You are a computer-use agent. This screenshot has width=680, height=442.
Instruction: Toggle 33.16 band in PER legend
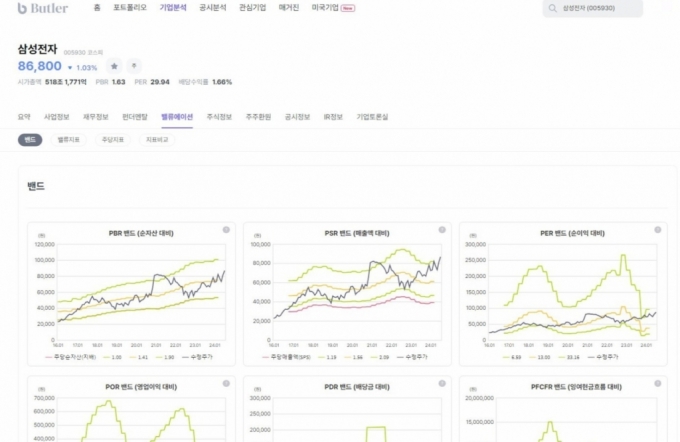[x=569, y=357]
